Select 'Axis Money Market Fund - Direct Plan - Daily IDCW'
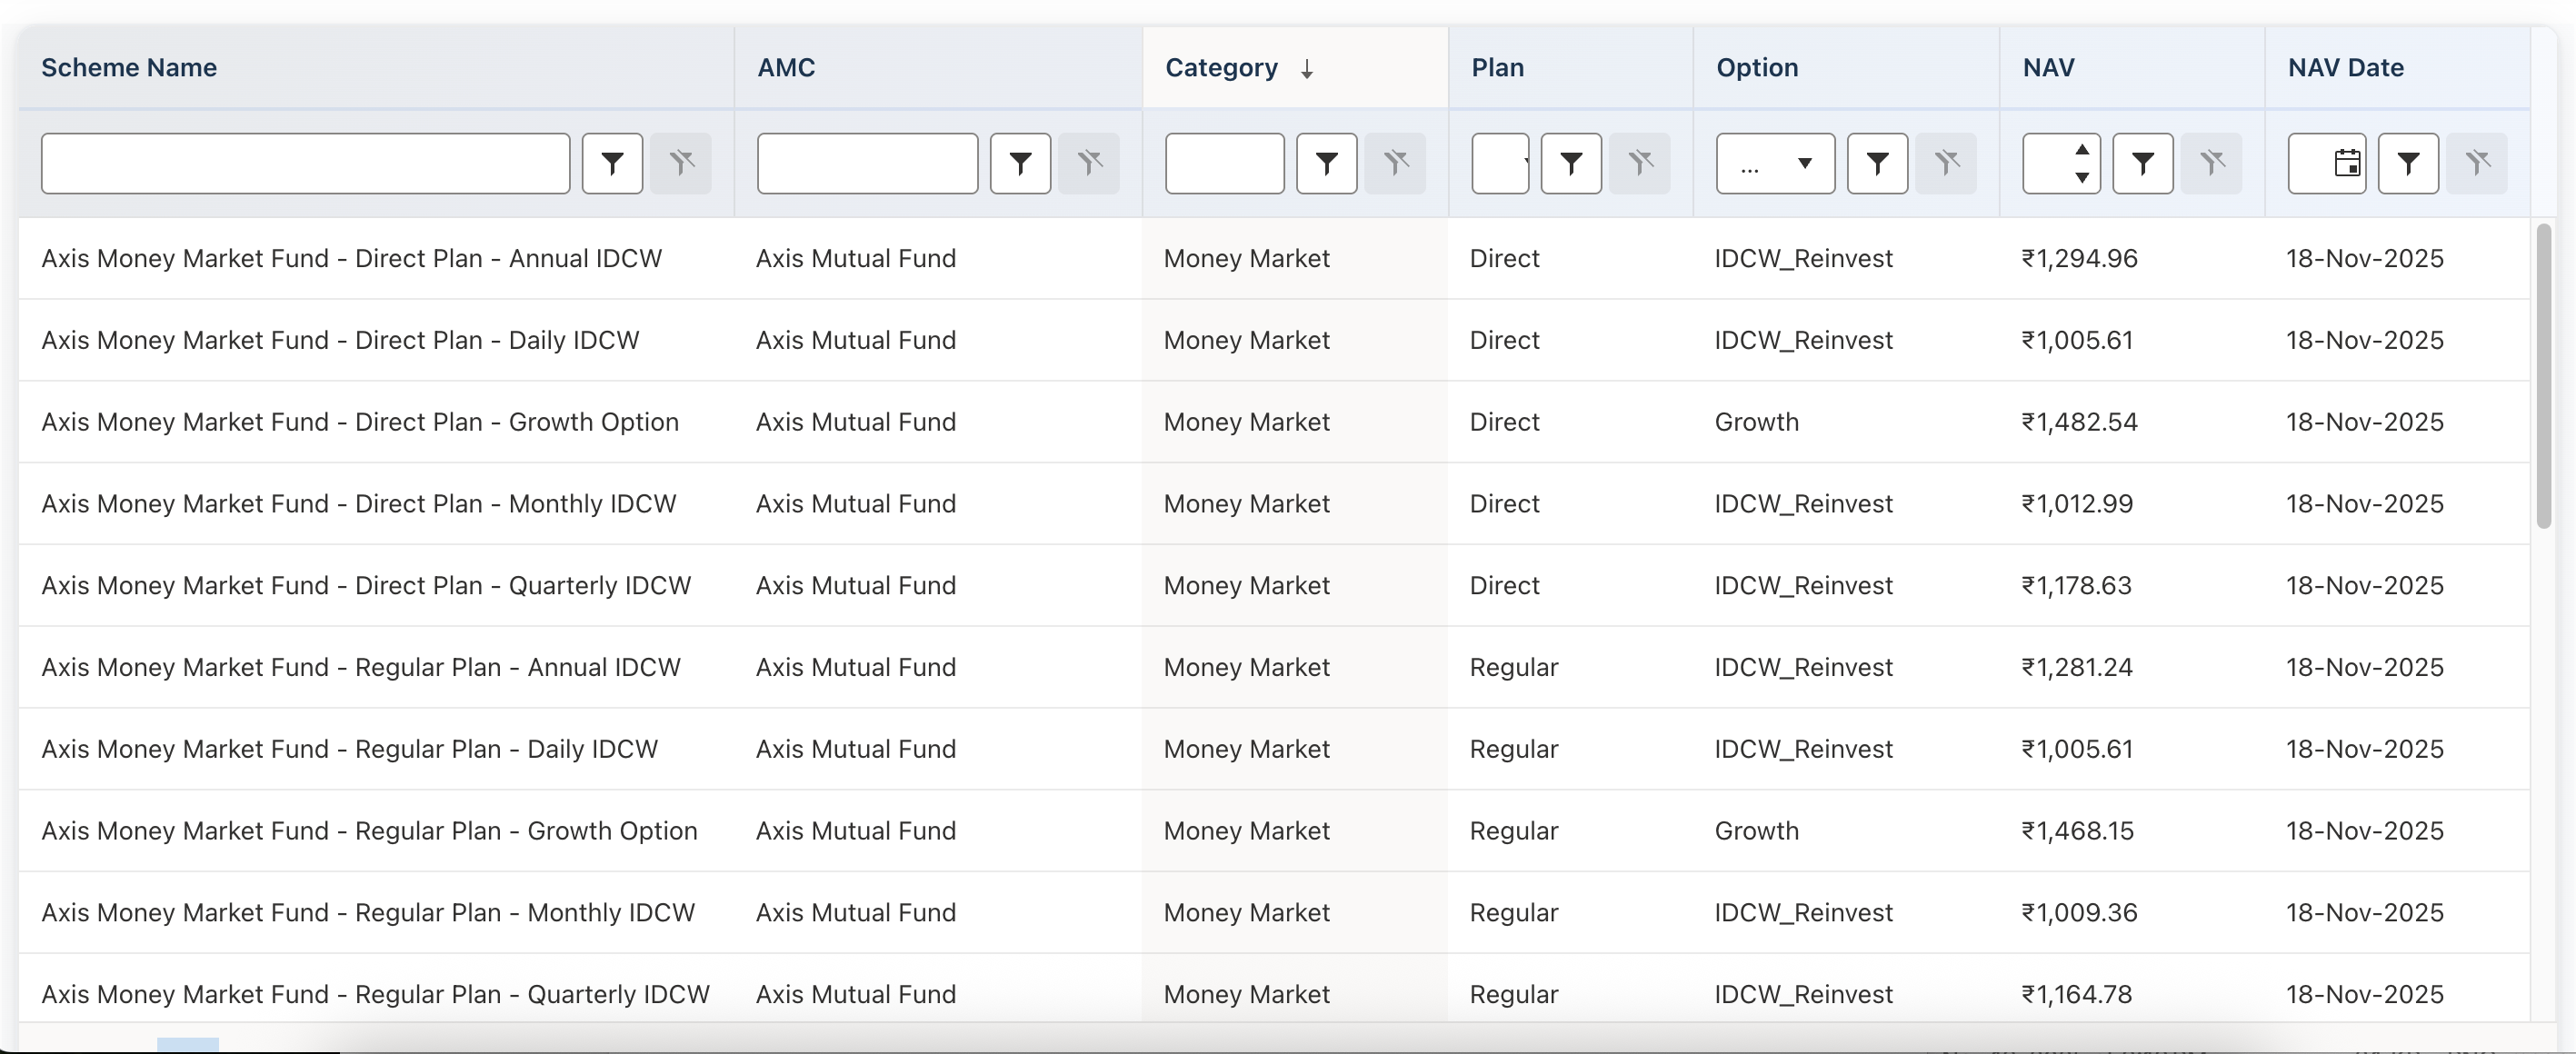 tap(340, 340)
